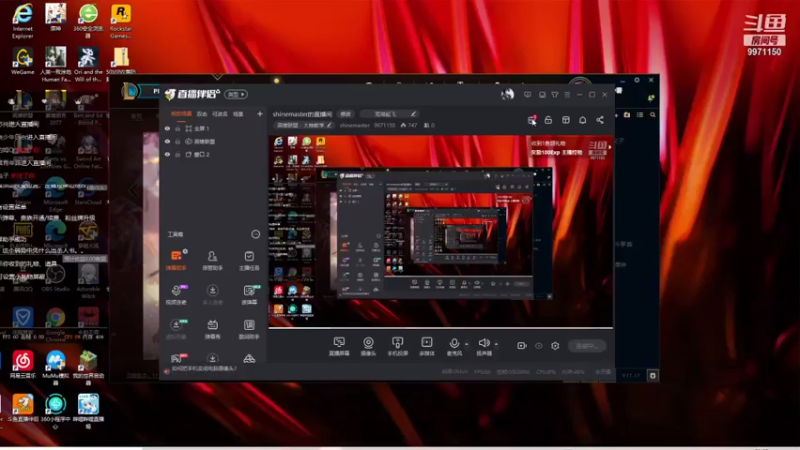Screen dimensions: 800x450
Task: Open the screen tool with green badge in toolbox
Action: click(249, 294)
